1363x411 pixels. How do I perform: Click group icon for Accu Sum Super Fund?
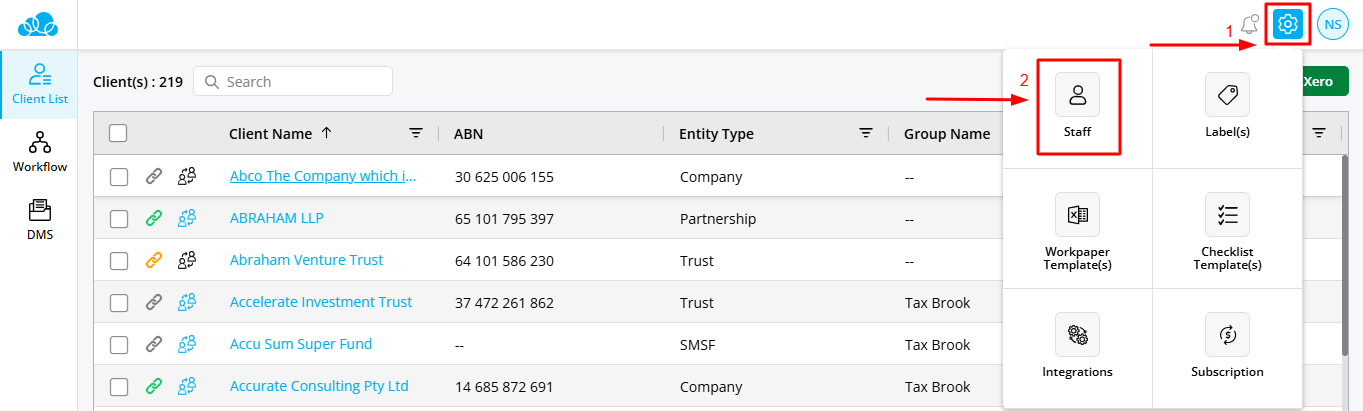(x=186, y=344)
